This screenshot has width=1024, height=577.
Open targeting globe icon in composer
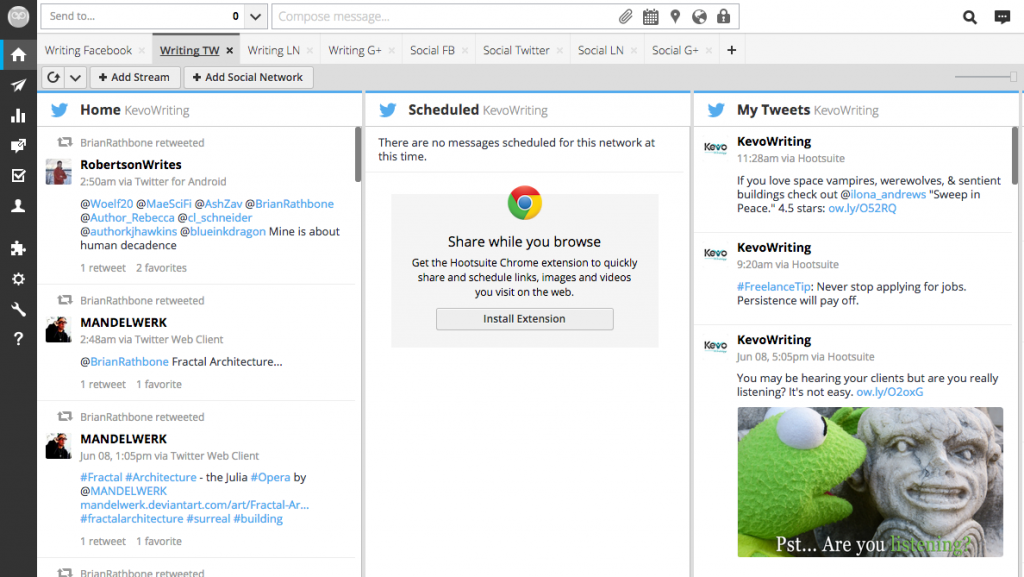point(699,16)
